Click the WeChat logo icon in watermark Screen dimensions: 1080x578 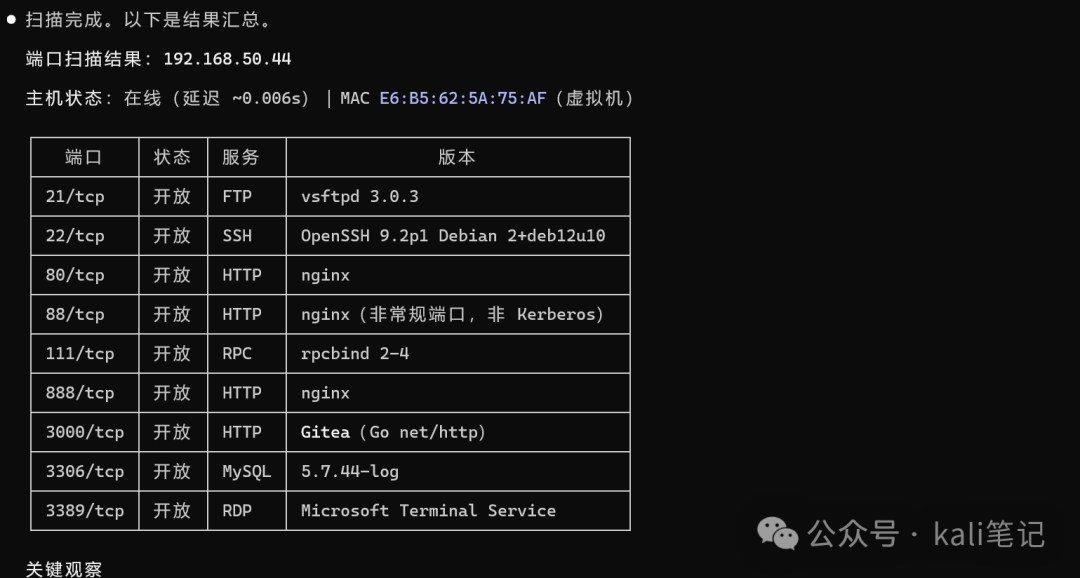tap(778, 533)
